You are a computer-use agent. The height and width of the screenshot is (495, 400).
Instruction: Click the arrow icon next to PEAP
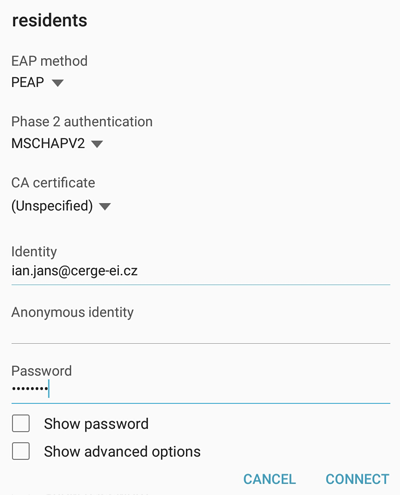click(58, 83)
